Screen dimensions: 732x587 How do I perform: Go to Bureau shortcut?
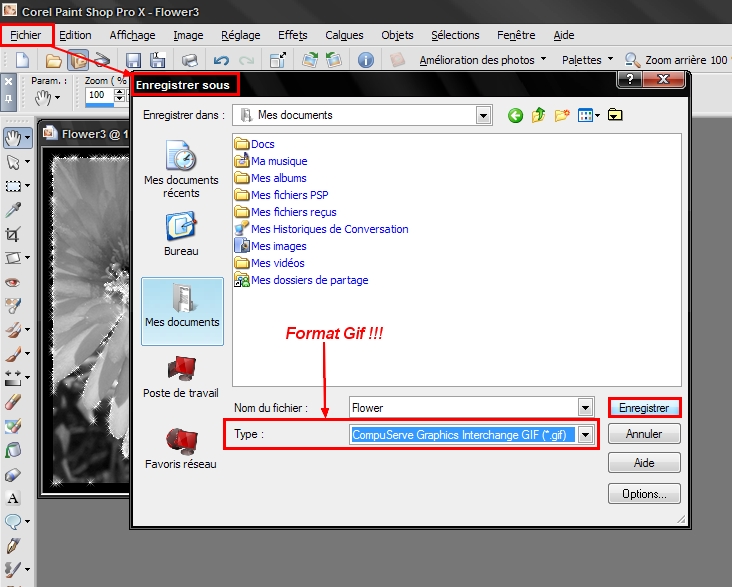181,233
